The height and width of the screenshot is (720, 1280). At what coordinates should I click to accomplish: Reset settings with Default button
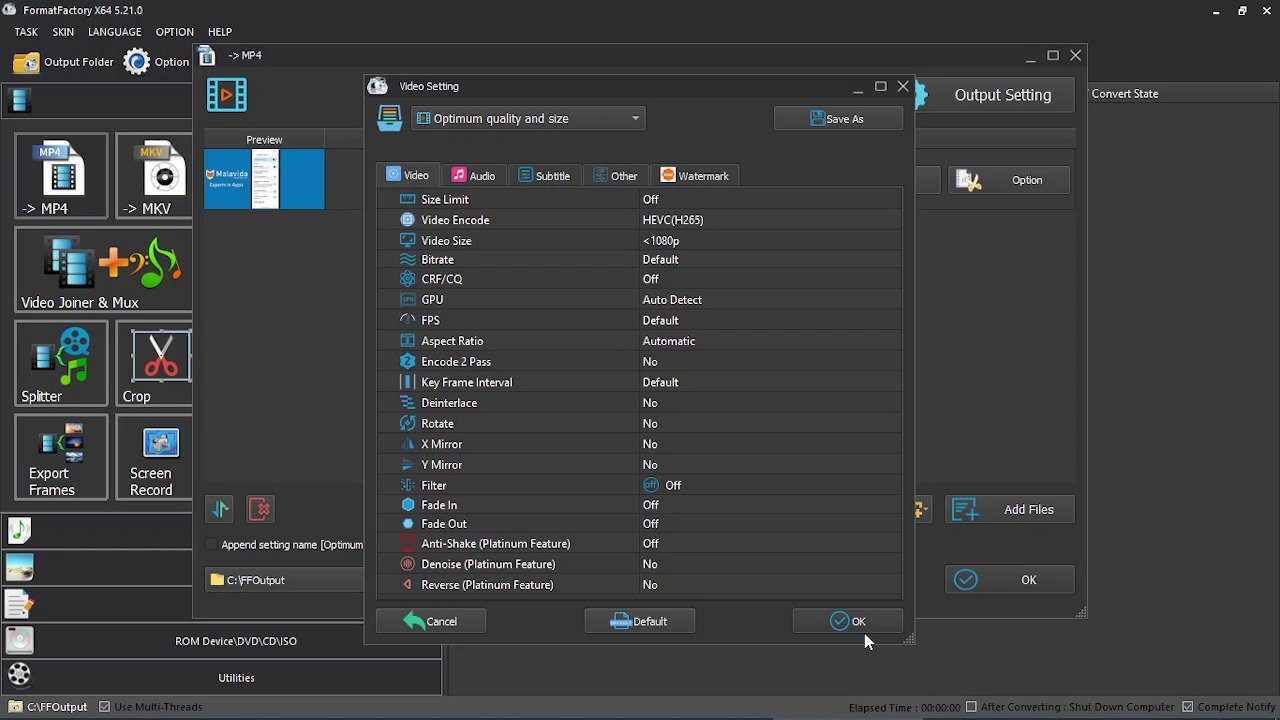(x=639, y=622)
